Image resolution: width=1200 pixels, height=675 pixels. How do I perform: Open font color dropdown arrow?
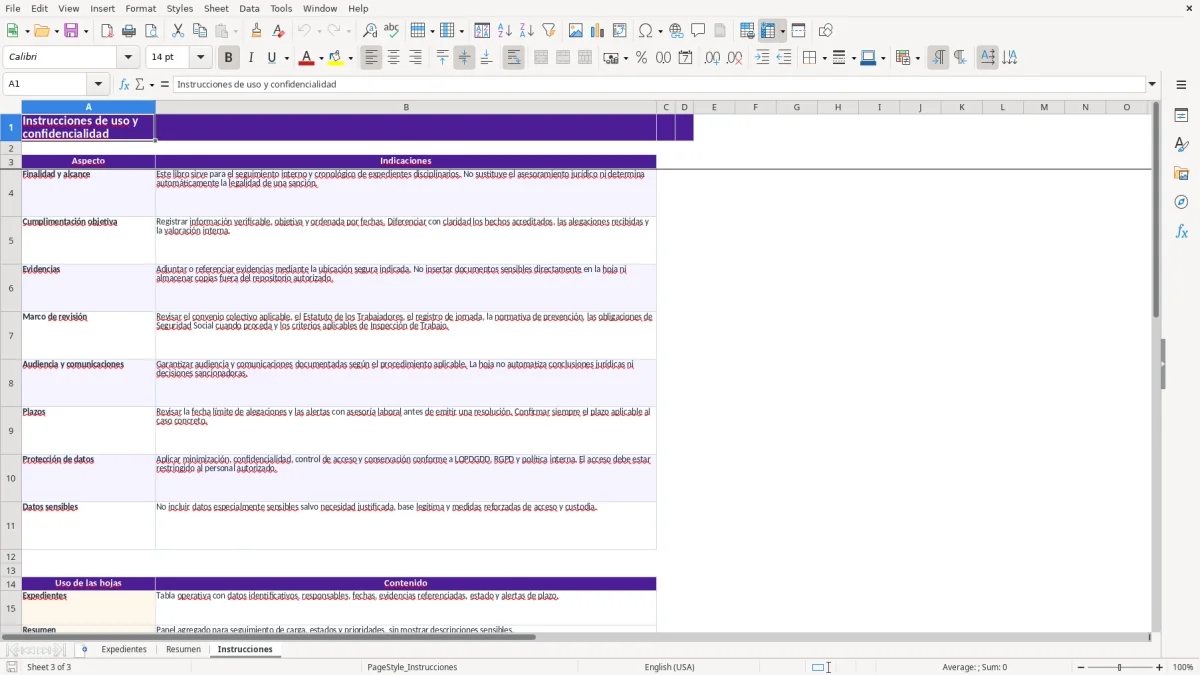click(320, 58)
